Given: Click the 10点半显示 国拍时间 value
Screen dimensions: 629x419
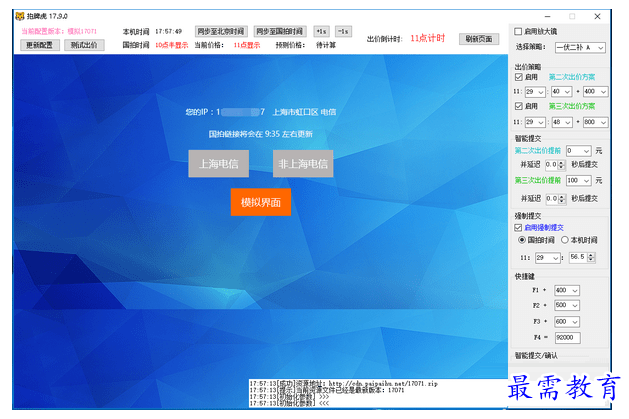Looking at the screenshot, I should click(x=172, y=45).
